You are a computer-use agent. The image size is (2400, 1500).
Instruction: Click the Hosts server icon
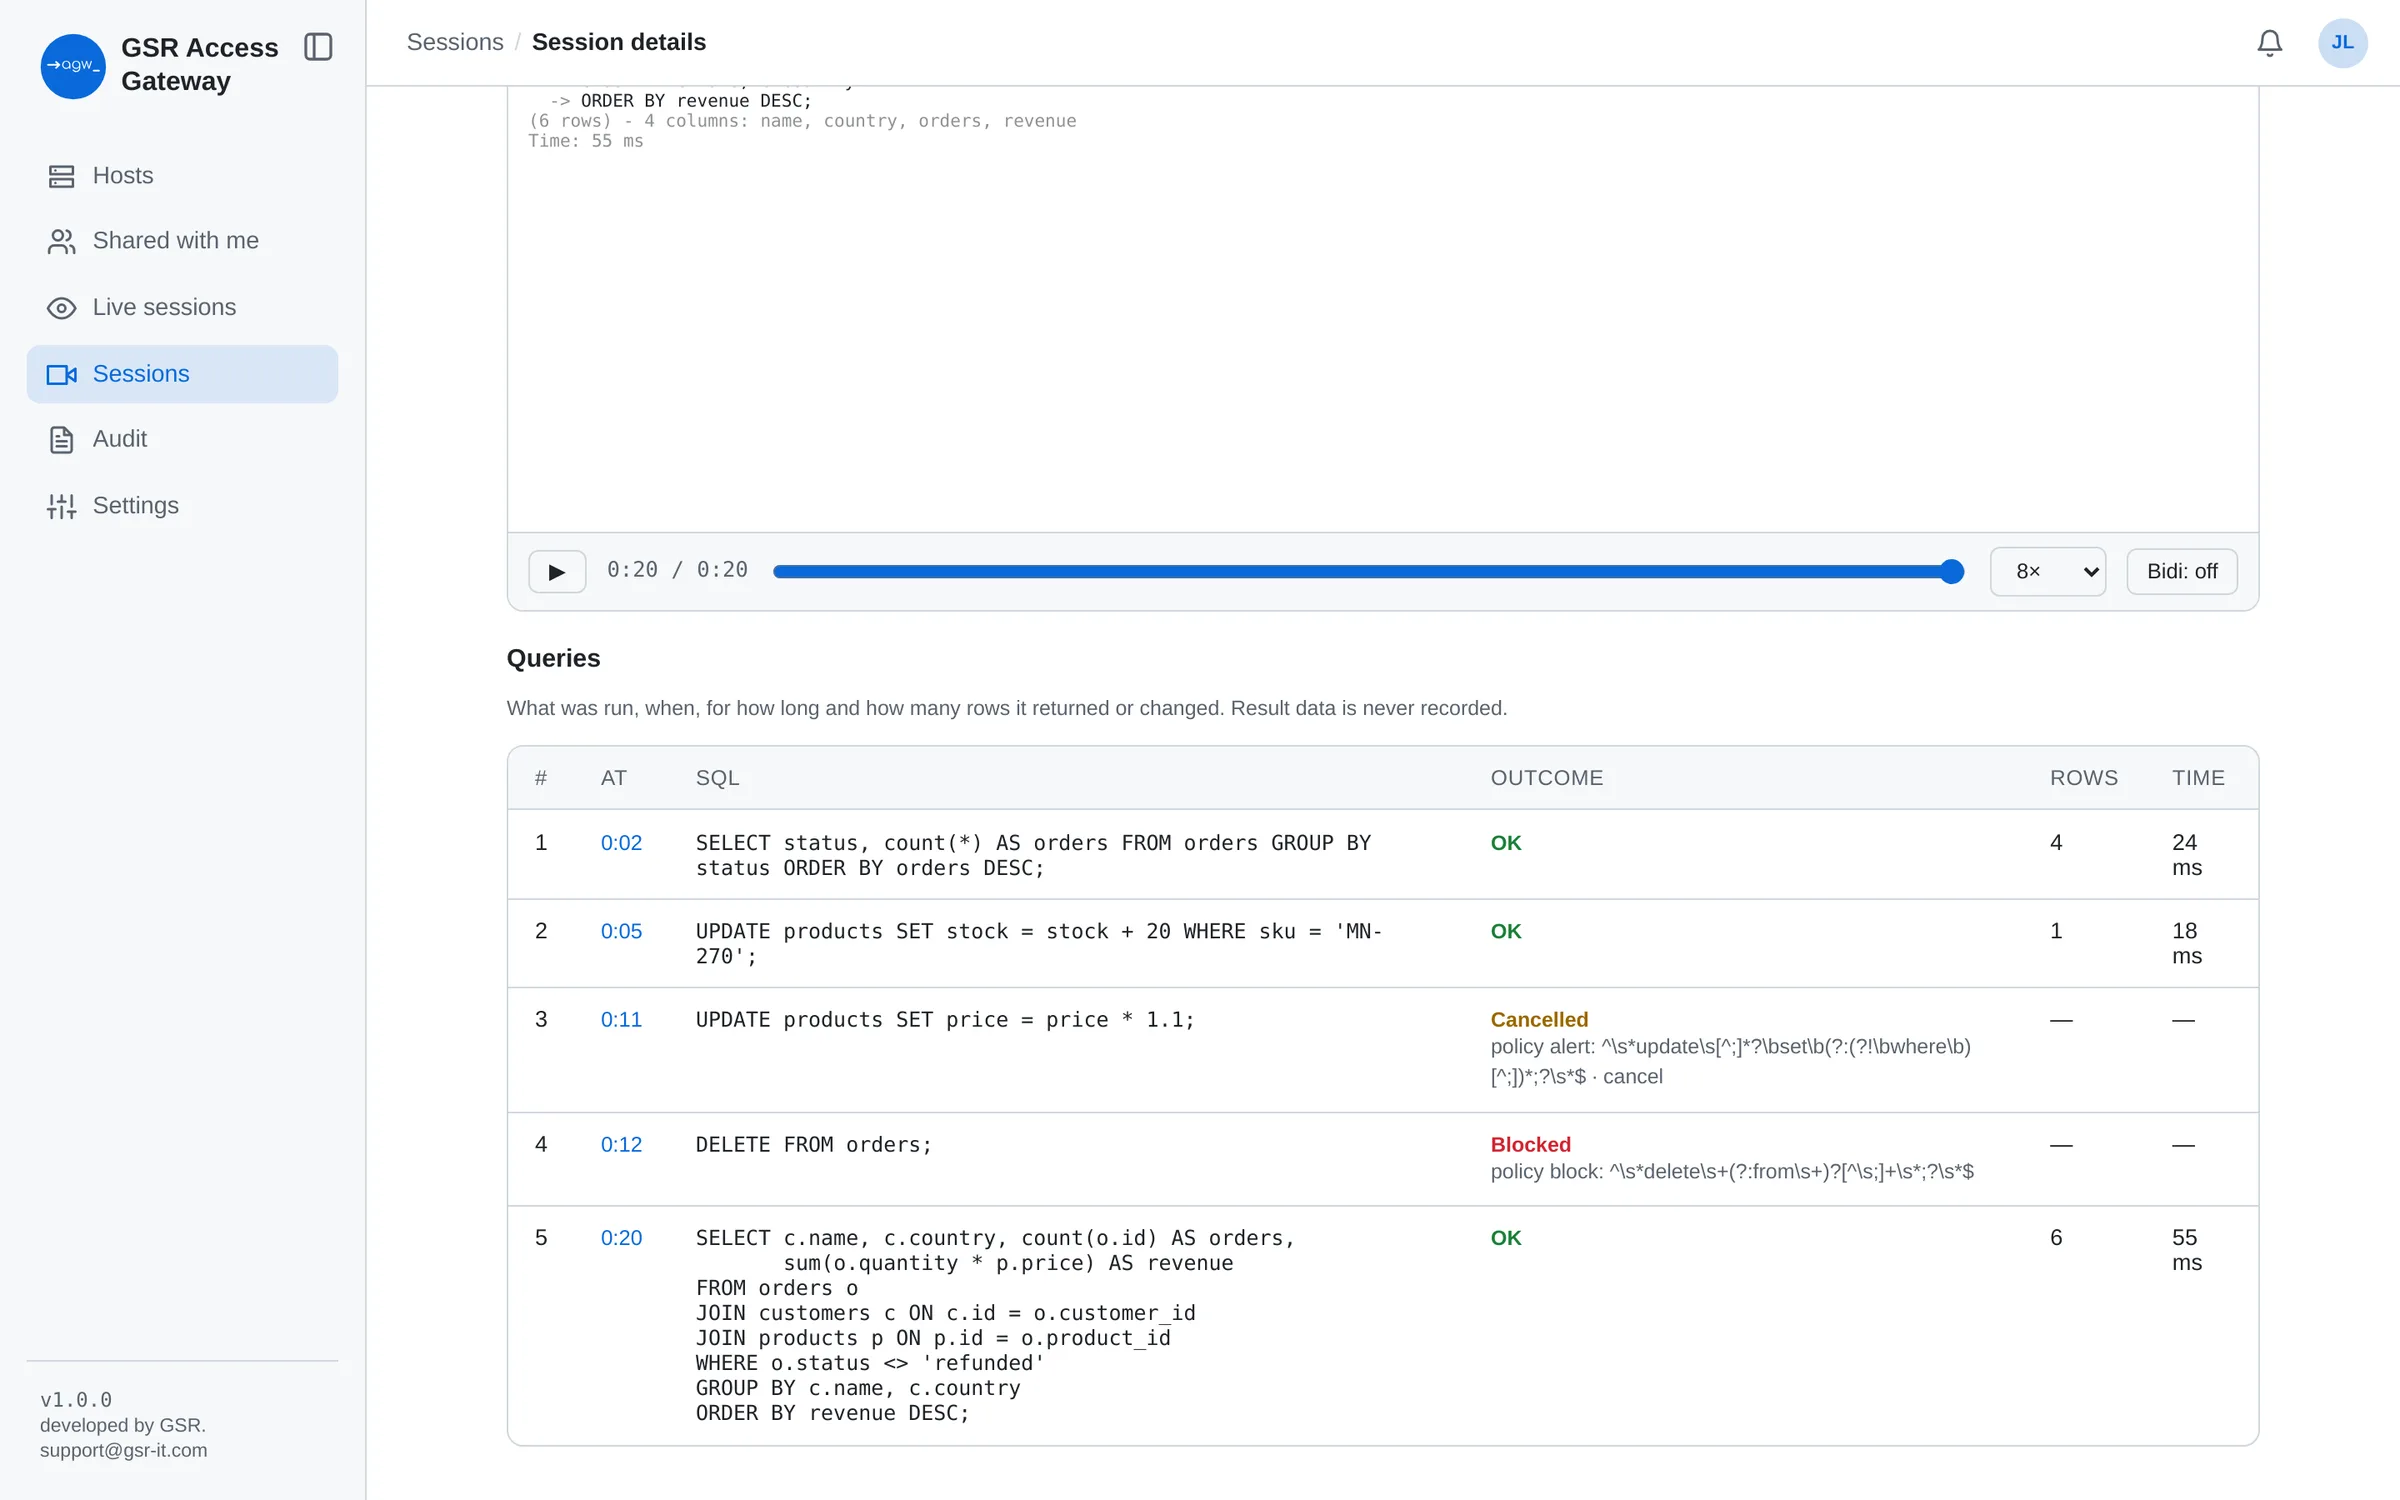[x=61, y=176]
